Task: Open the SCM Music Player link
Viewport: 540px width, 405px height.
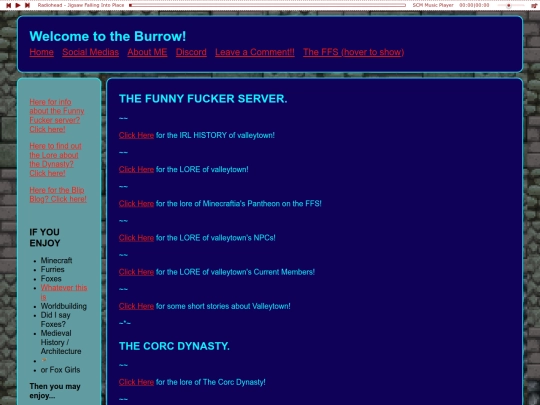Action: click(x=433, y=5)
